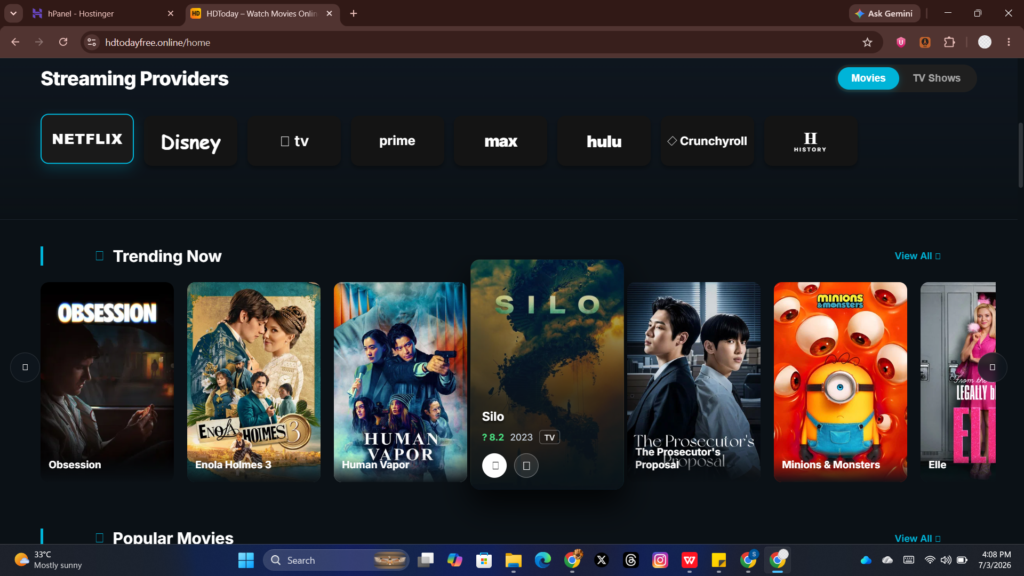The width and height of the screenshot is (1024, 576).
Task: Open the weather widget showing 33°C
Action: [x=49, y=560]
